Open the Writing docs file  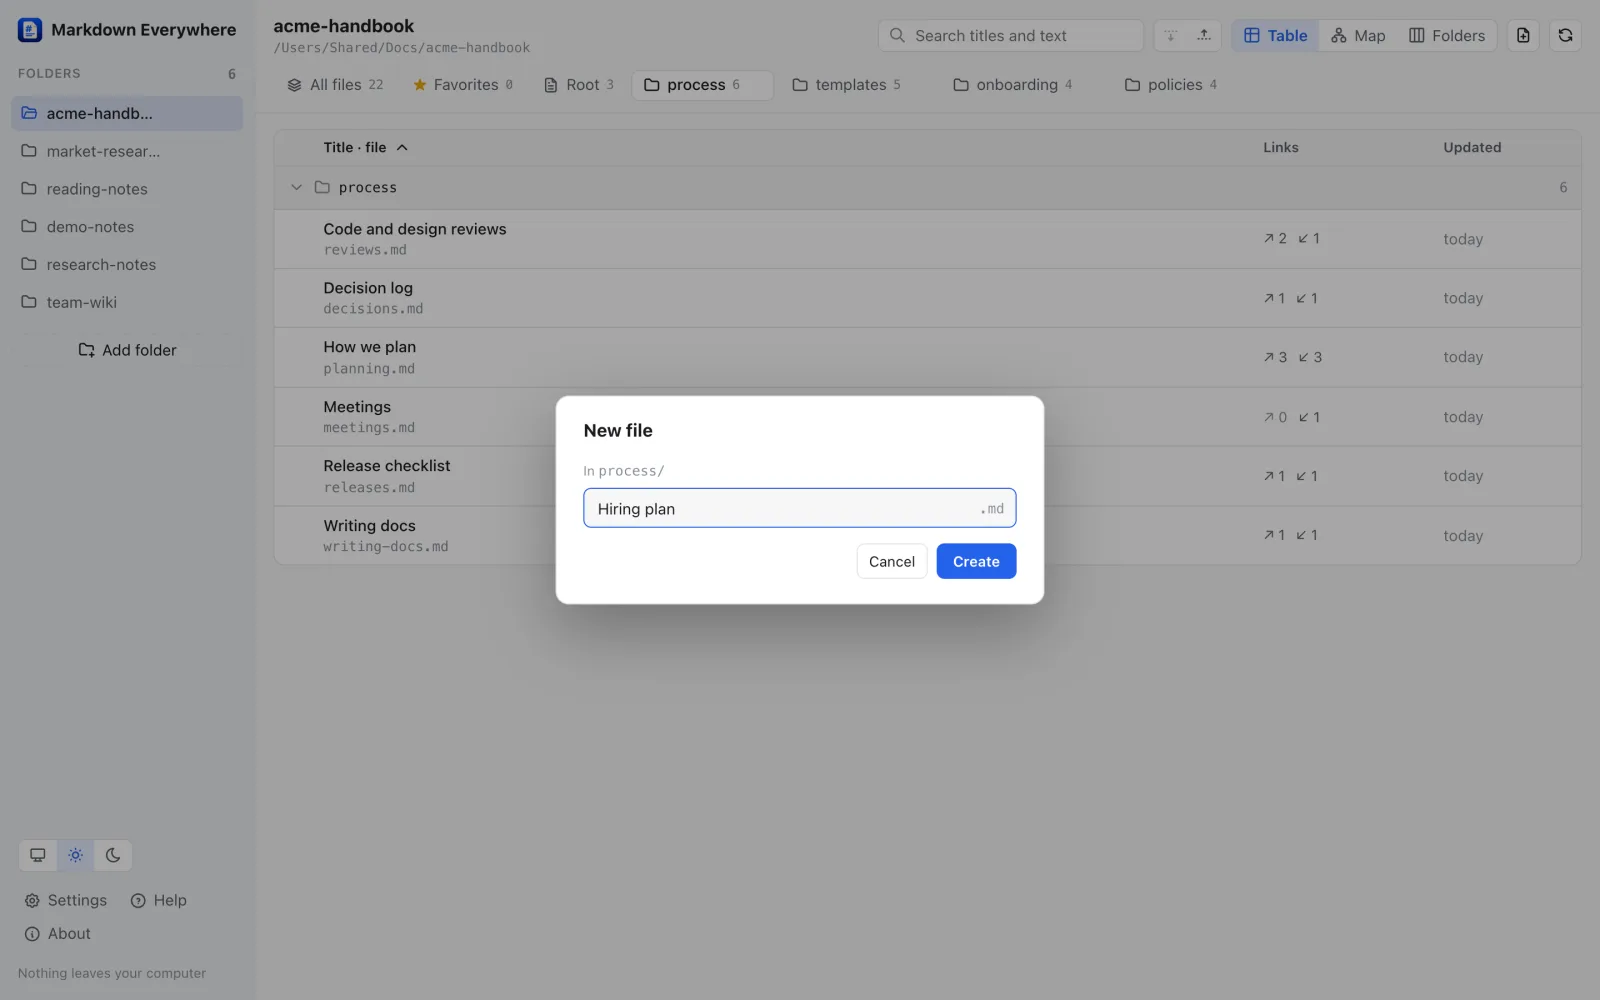928,536
